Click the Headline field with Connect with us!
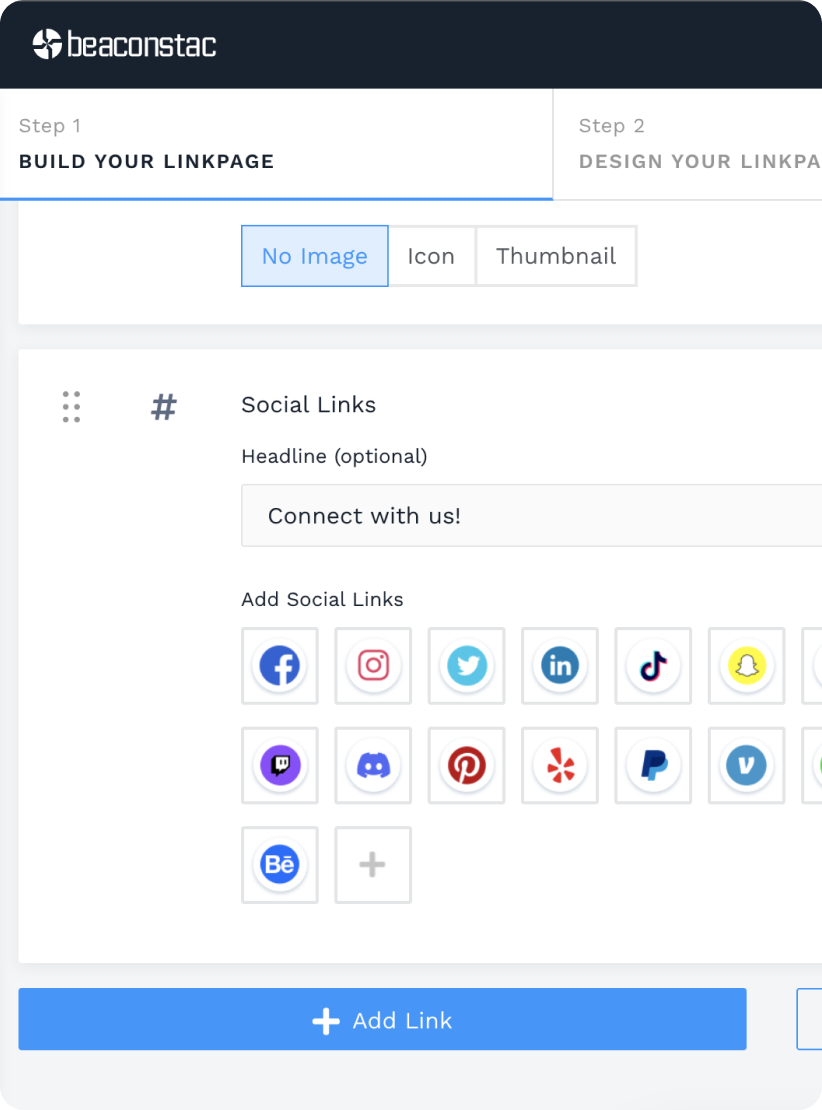822x1110 pixels. [532, 515]
